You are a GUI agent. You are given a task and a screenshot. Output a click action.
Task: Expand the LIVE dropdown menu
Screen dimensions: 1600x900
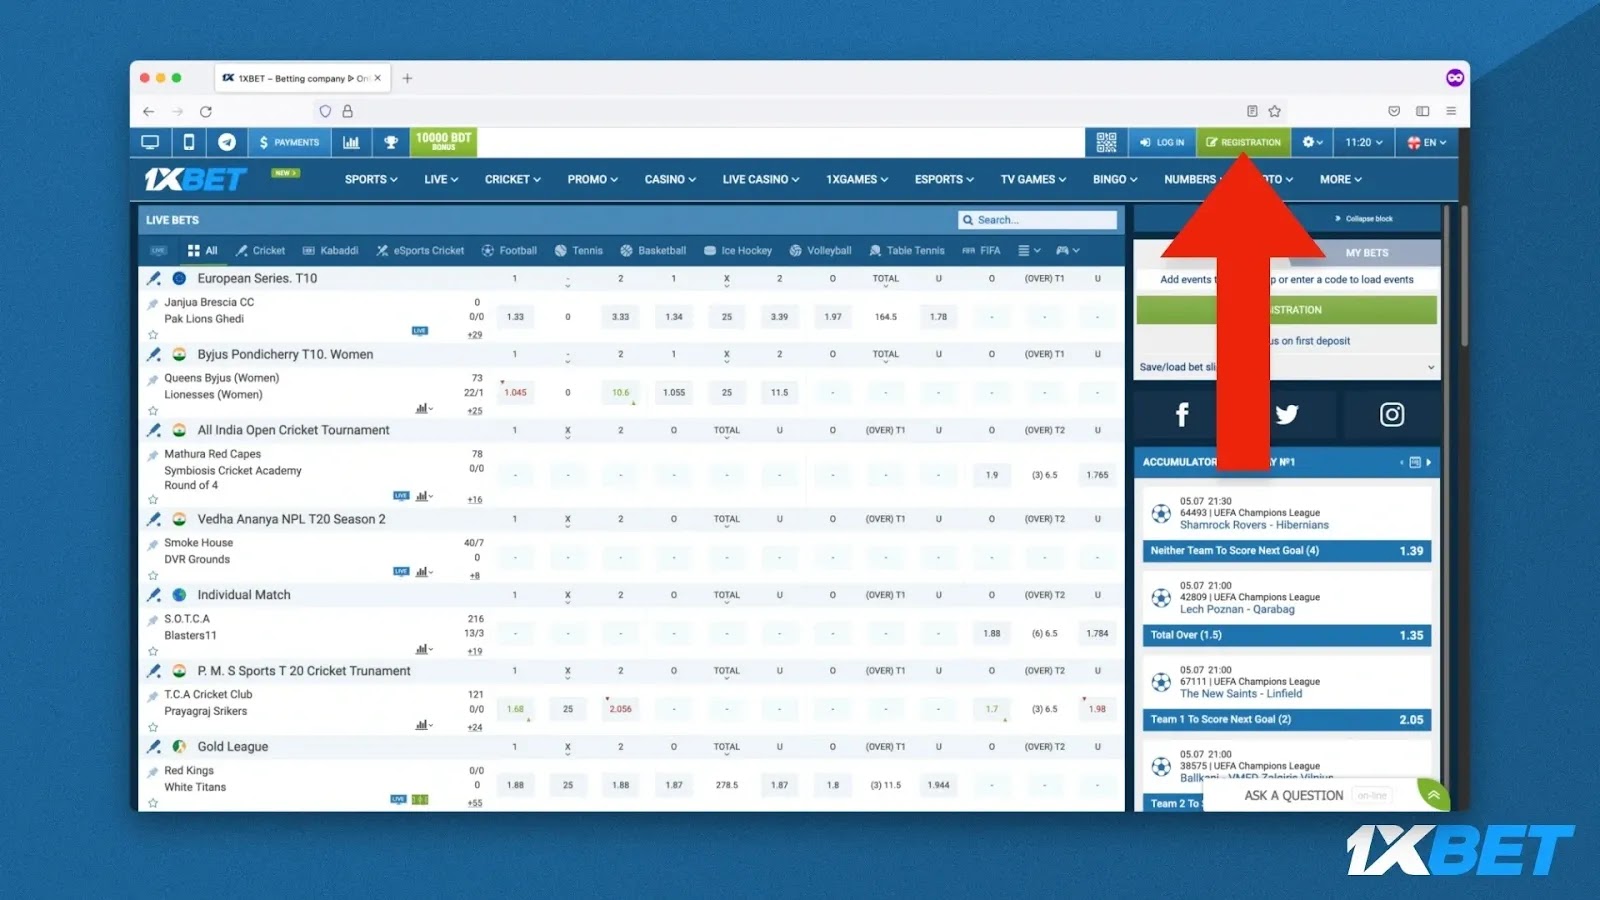tap(441, 180)
